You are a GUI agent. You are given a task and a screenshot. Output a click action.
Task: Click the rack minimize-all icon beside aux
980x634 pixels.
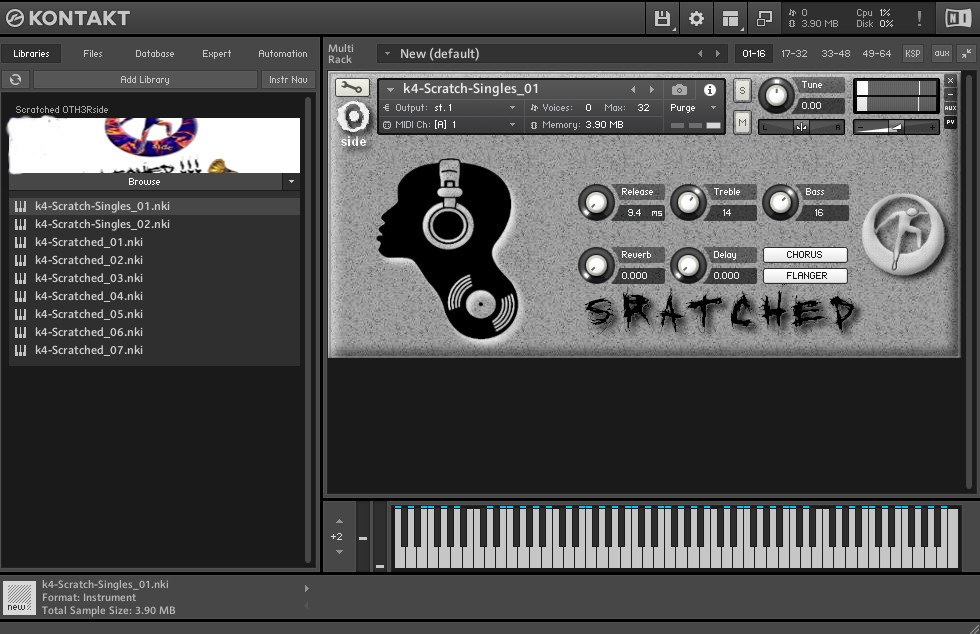[966, 54]
